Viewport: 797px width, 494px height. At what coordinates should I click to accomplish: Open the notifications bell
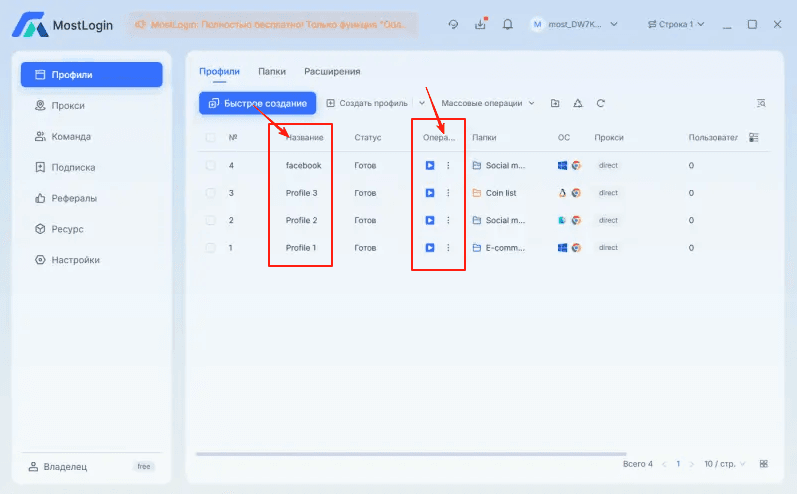click(507, 24)
